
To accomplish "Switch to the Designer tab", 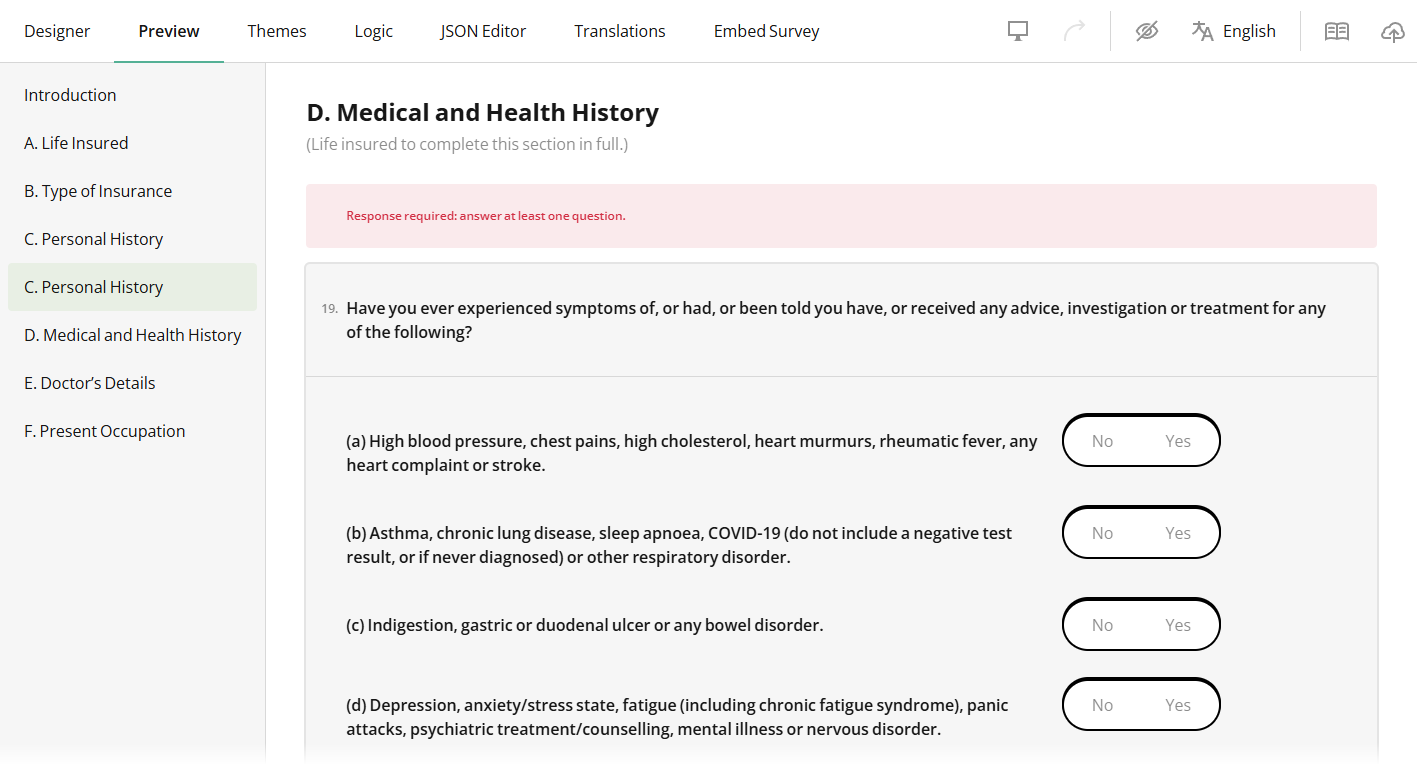I will [57, 31].
